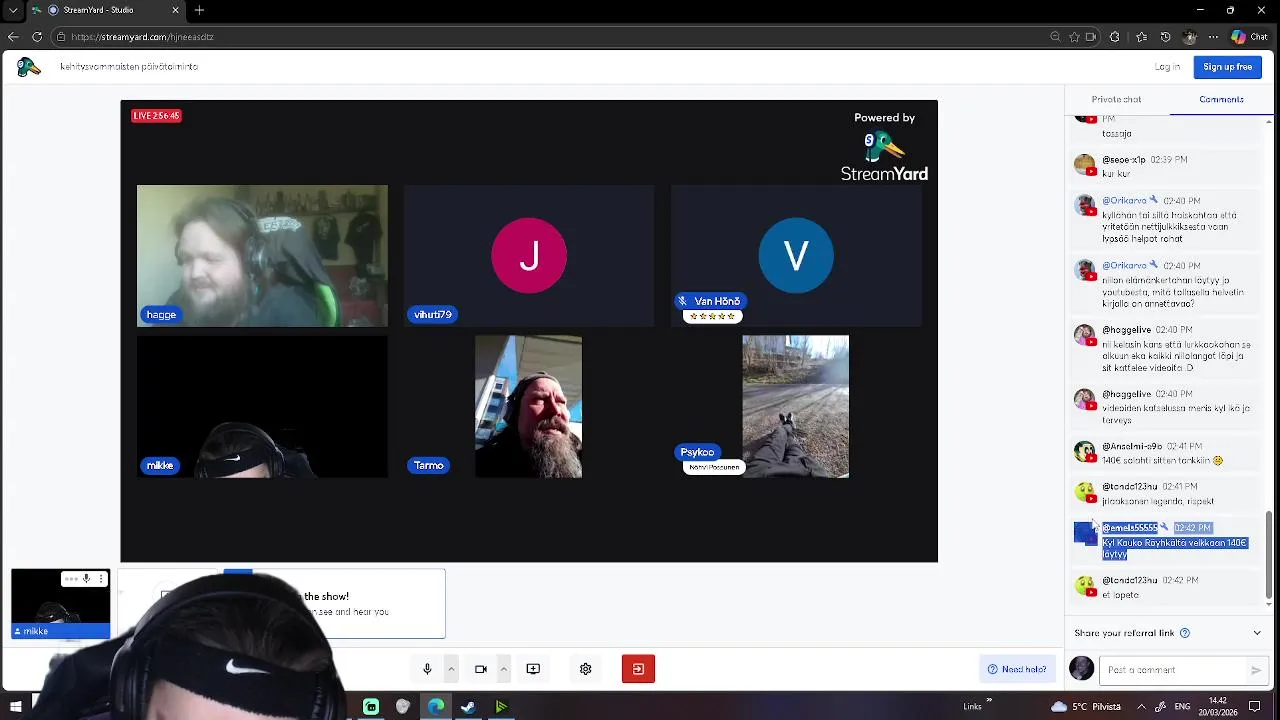Mute the microphone in the bottom toolbar
The height and width of the screenshot is (720, 1280).
pyautogui.click(x=427, y=669)
